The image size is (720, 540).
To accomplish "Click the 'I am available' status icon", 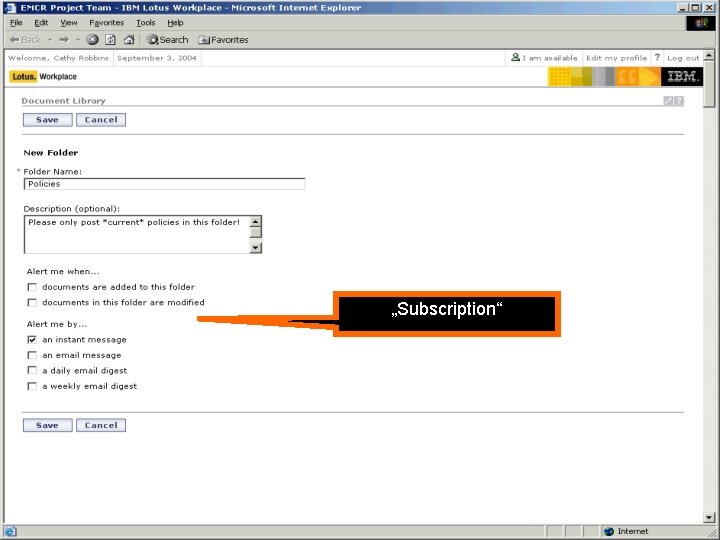I will pyautogui.click(x=516, y=57).
